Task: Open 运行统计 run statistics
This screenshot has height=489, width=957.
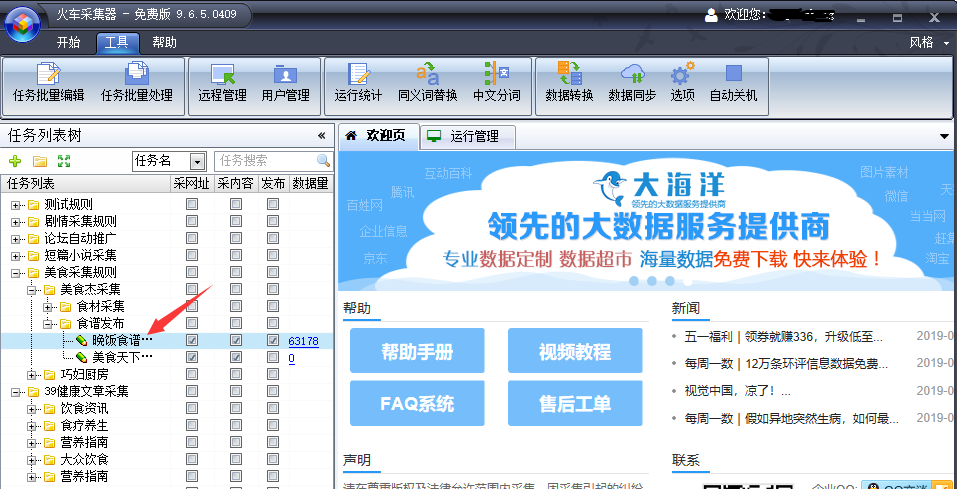Action: click(x=358, y=82)
